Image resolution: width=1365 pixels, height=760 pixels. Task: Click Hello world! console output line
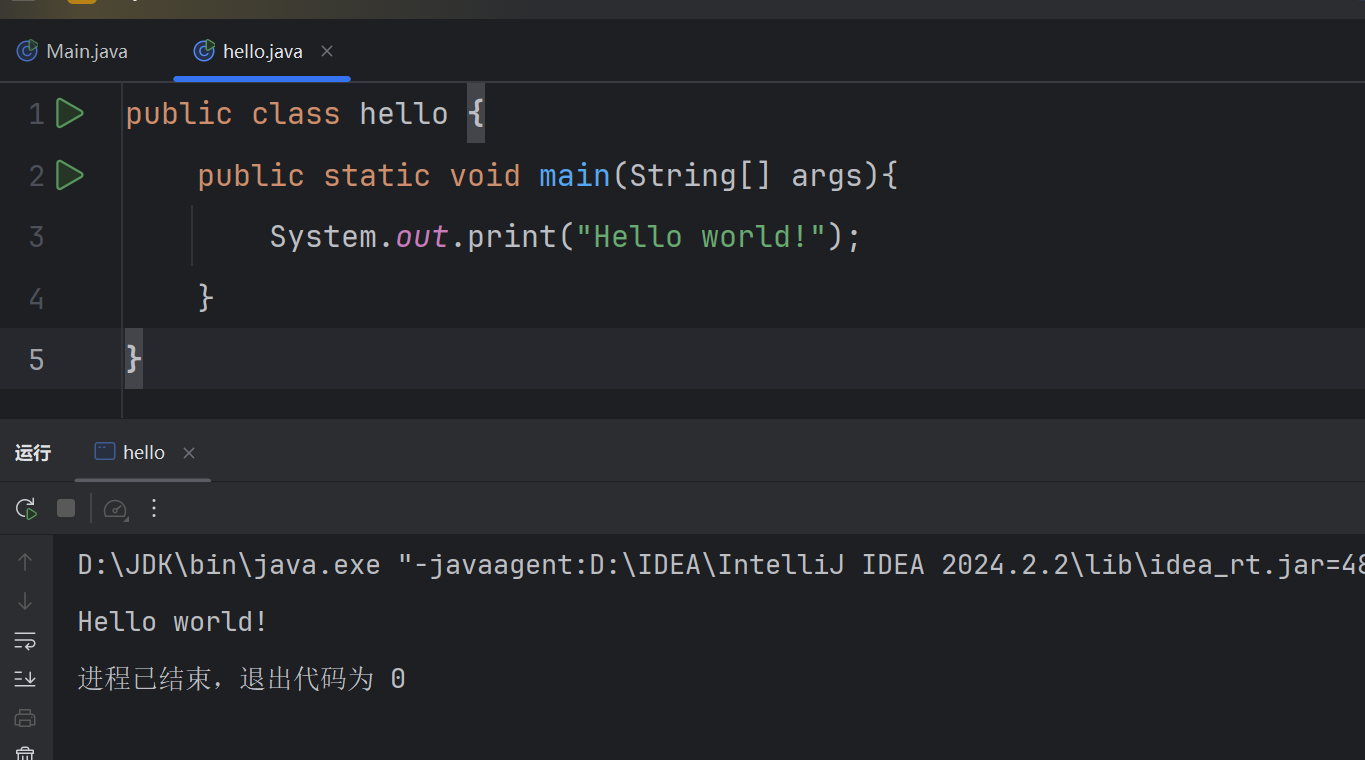(173, 622)
